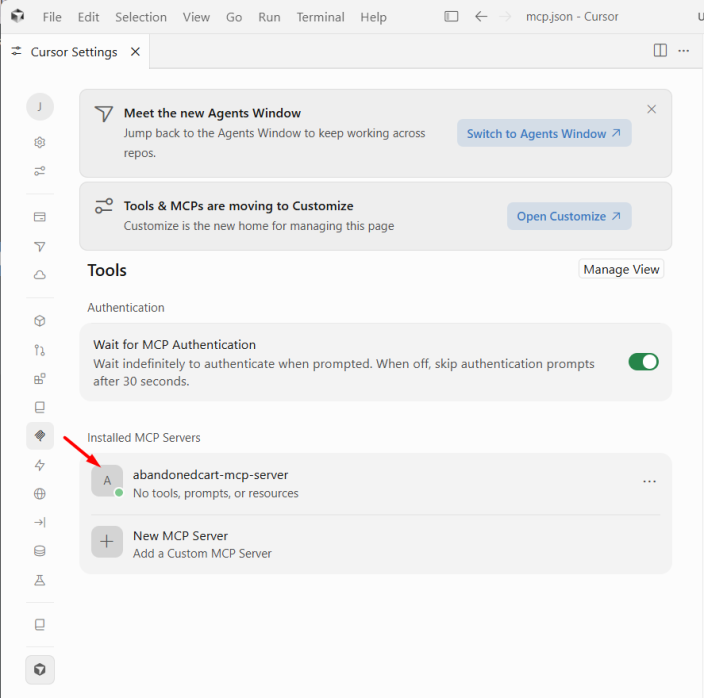704x698 pixels.
Task: Click 'Tools & MCPs are moving to Customize' heading
Action: tap(239, 206)
